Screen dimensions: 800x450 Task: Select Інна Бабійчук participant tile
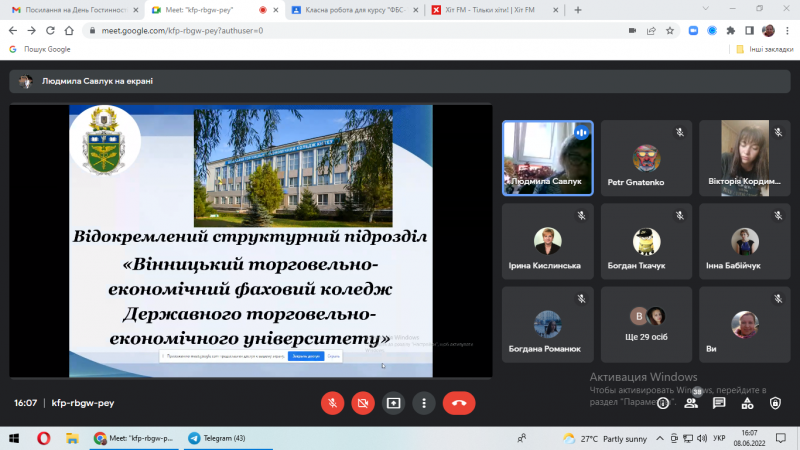tap(744, 241)
